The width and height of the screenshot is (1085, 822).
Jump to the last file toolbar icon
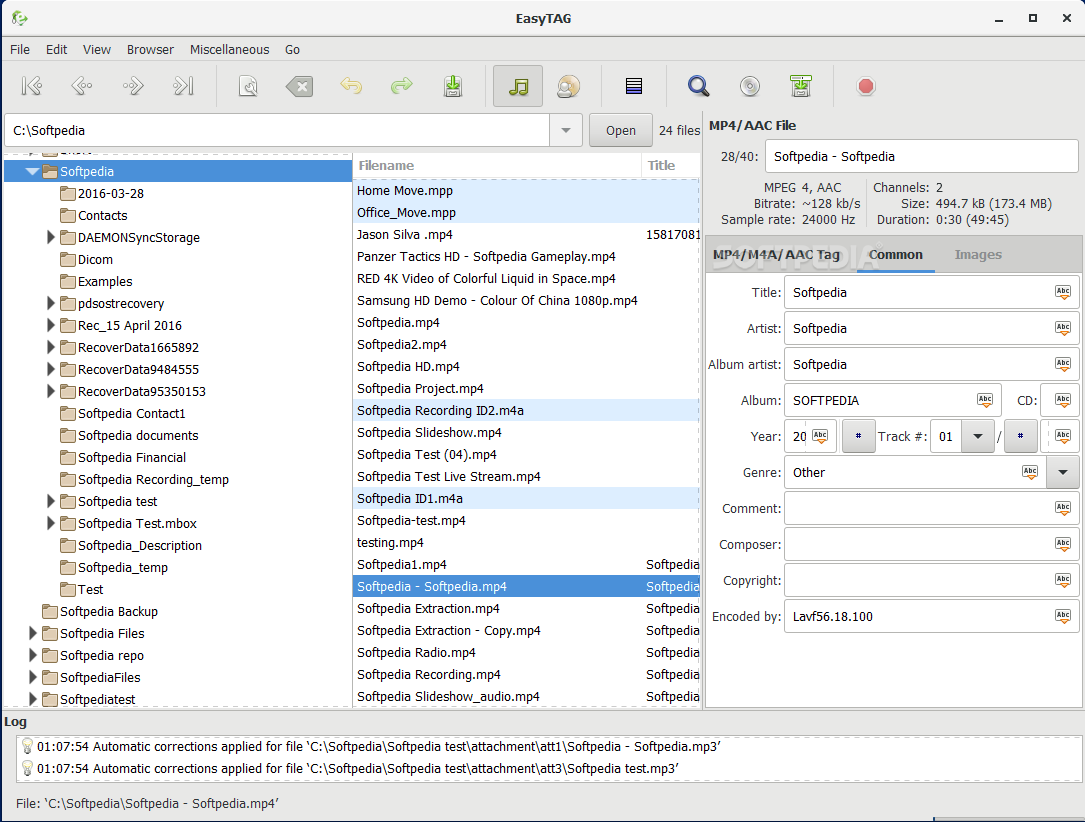[183, 86]
